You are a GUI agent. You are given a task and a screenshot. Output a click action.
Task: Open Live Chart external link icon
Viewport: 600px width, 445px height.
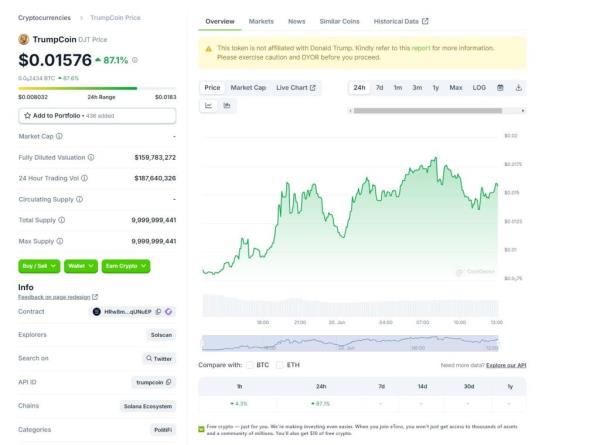pos(313,88)
